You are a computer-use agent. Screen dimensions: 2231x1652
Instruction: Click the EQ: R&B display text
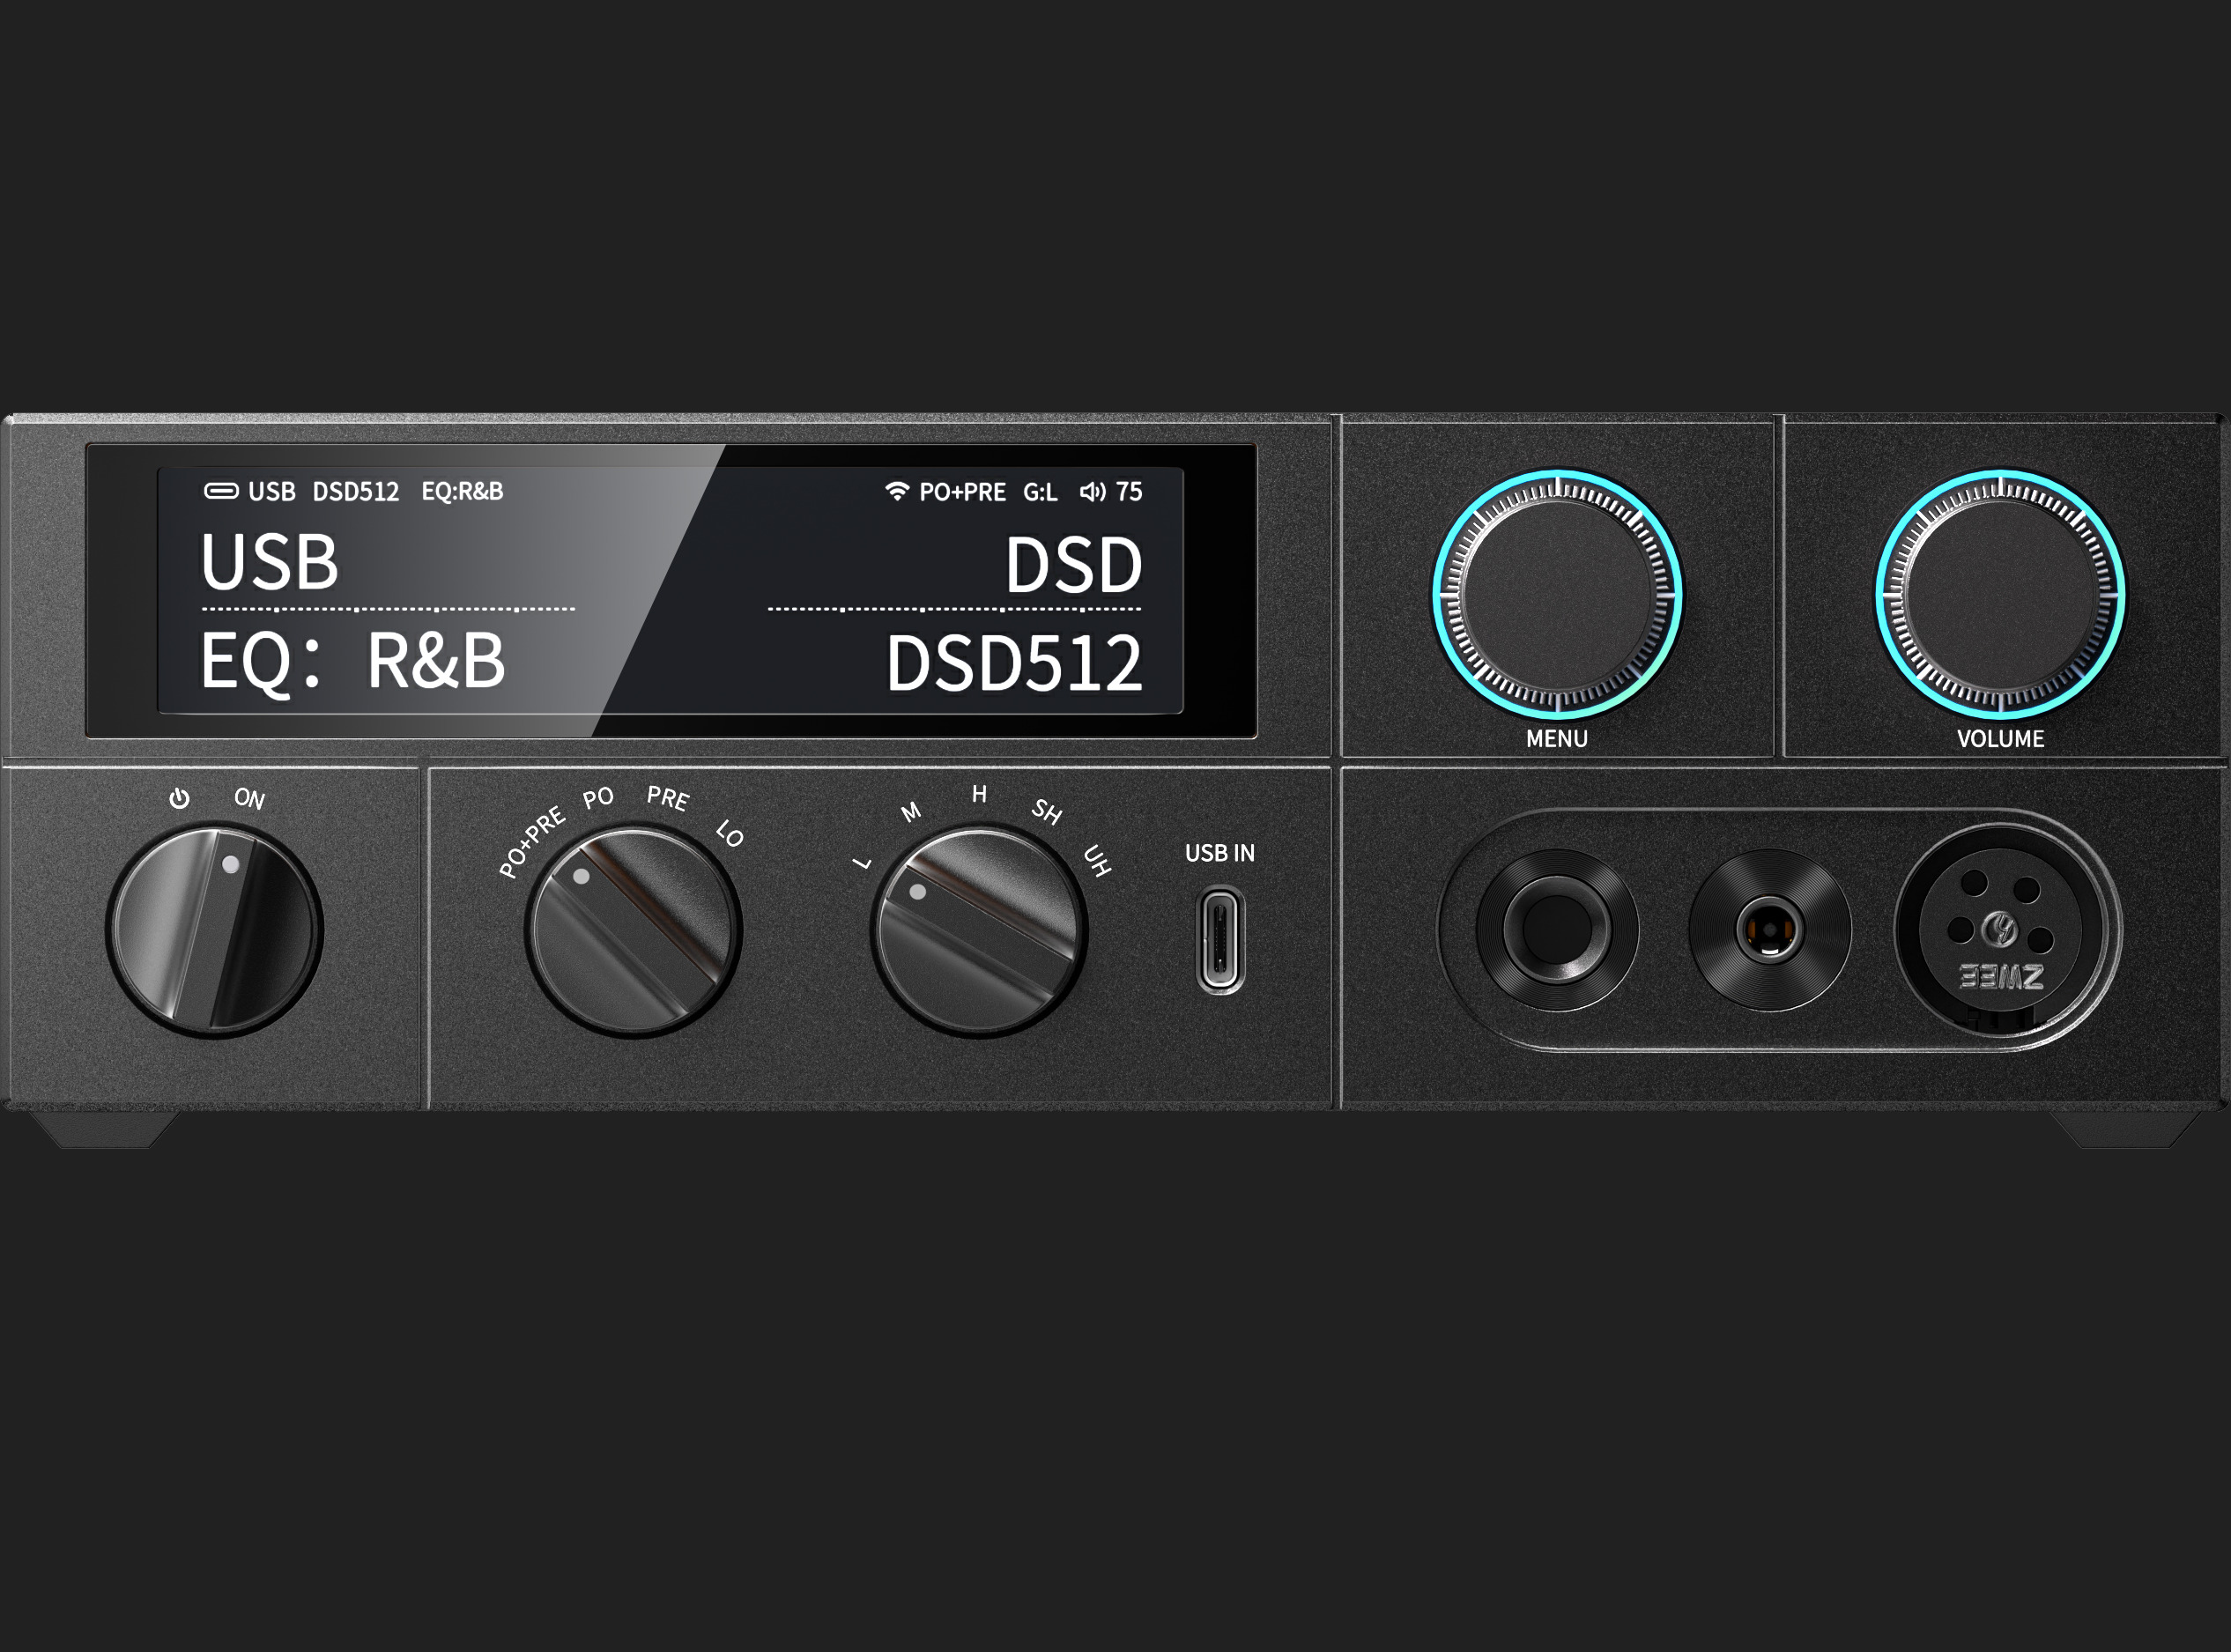tap(353, 662)
